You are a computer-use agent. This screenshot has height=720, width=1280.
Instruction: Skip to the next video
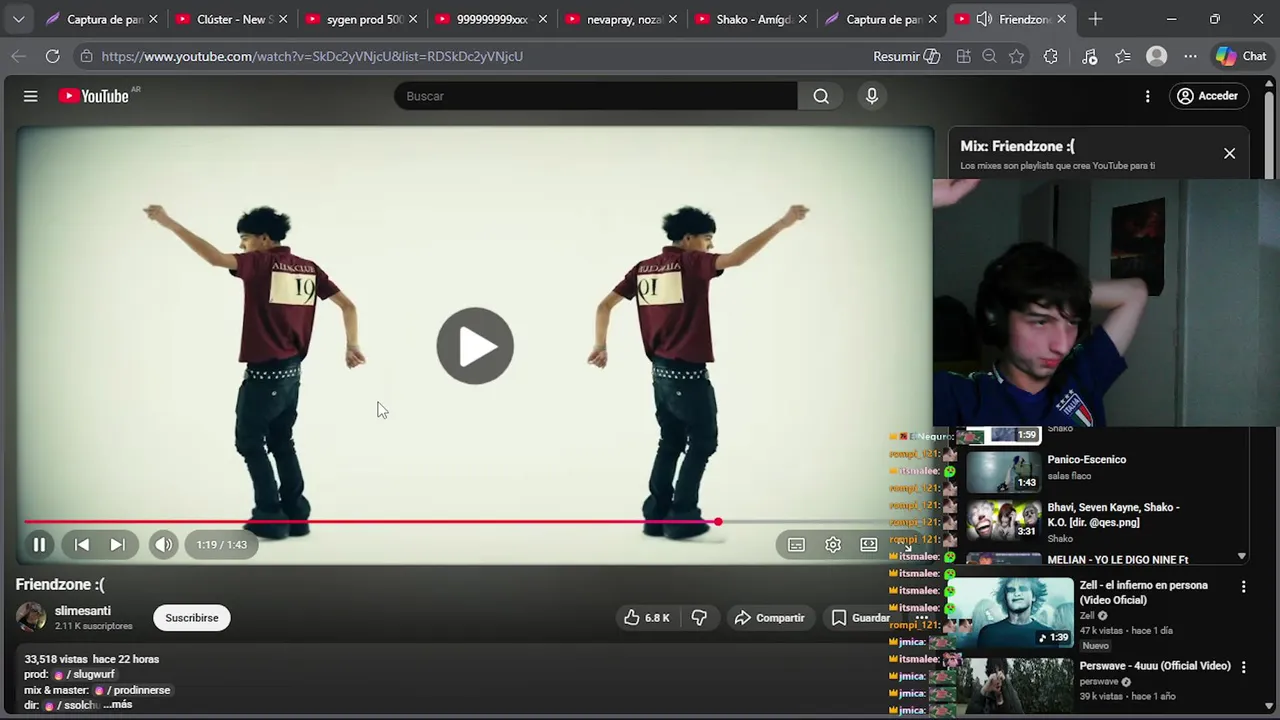coord(117,545)
